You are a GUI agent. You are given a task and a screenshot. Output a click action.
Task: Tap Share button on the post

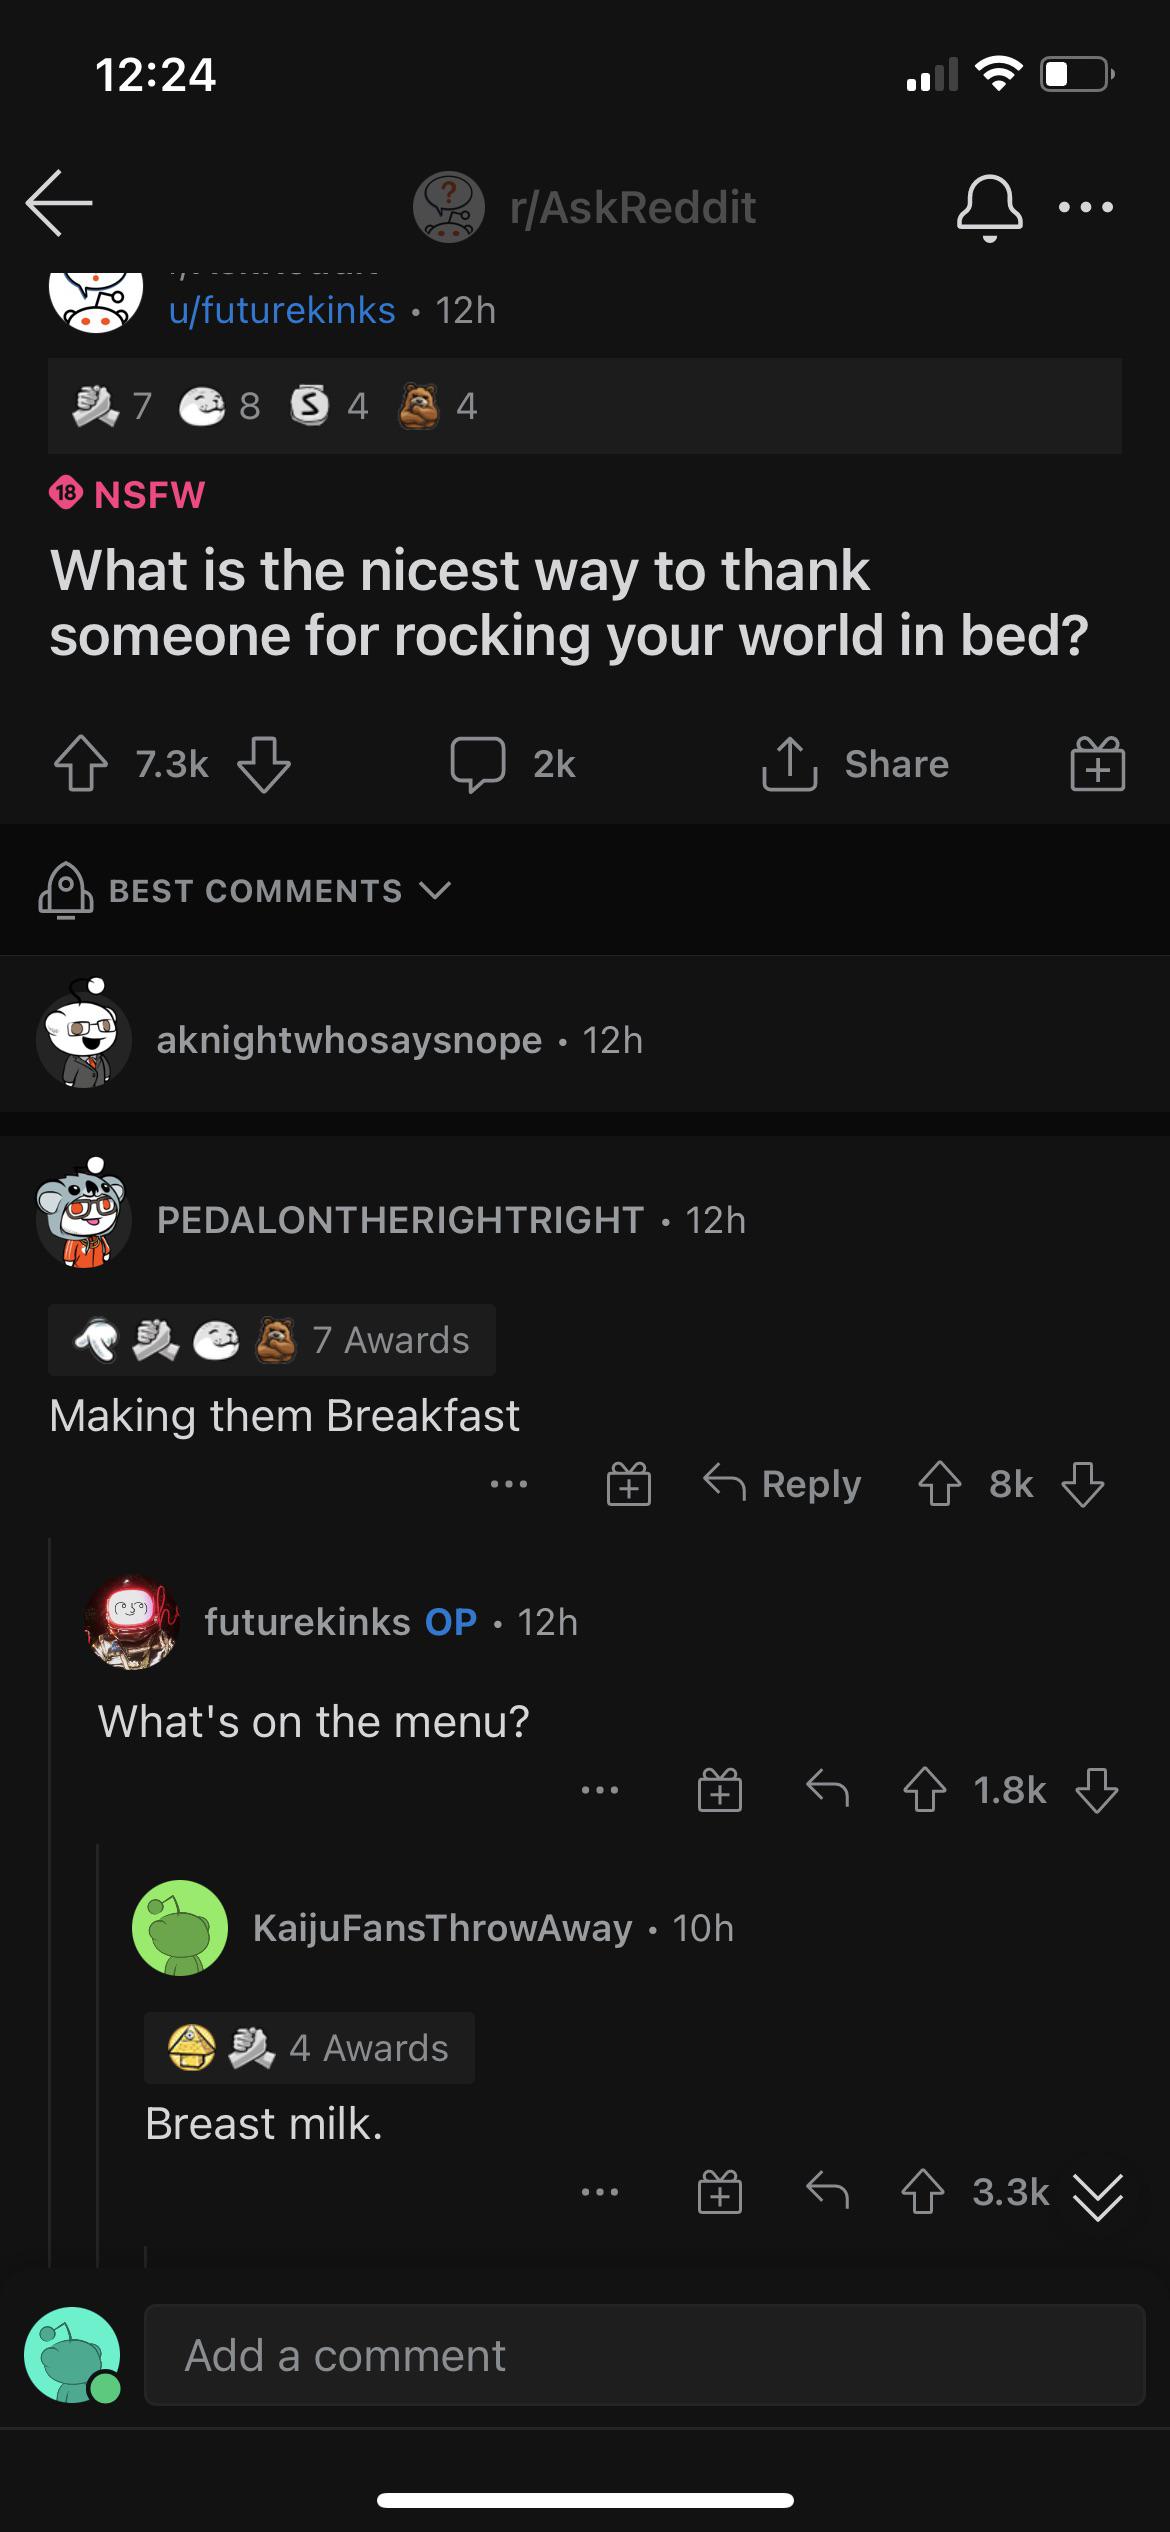click(x=857, y=764)
